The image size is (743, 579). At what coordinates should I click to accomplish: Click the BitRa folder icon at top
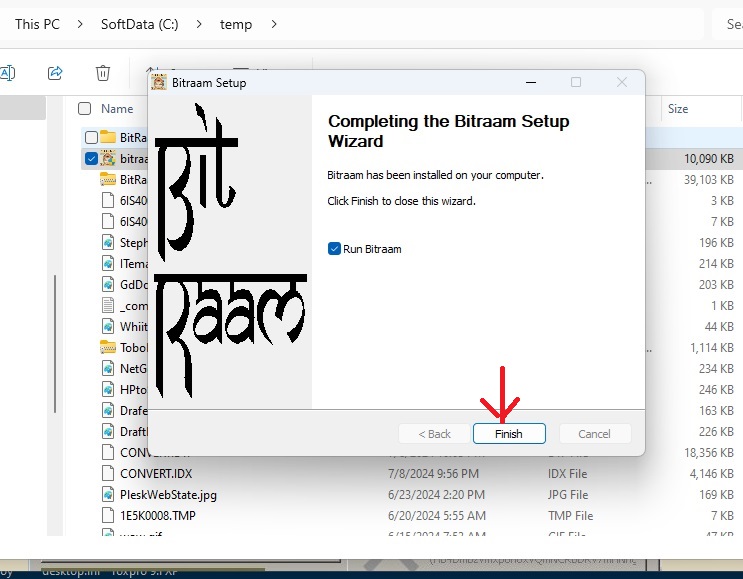point(108,137)
